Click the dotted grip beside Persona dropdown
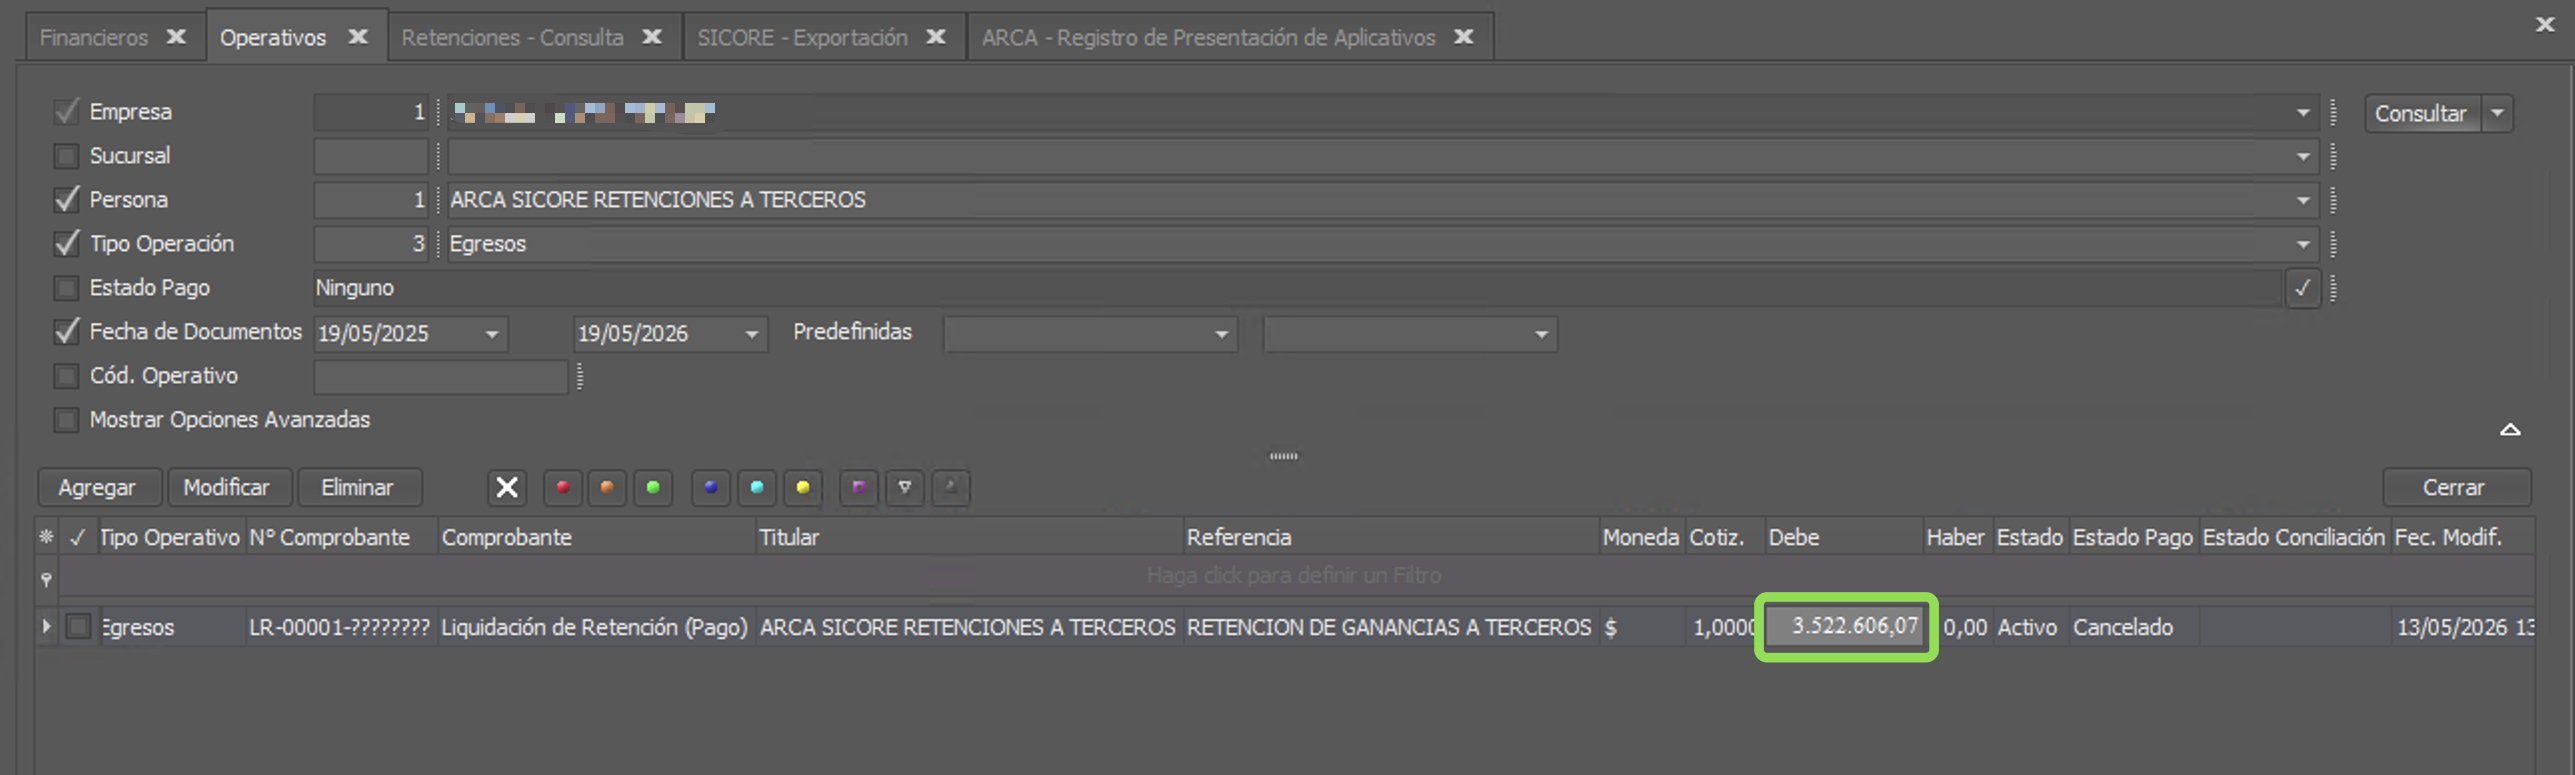This screenshot has width=2575, height=775. point(2333,200)
